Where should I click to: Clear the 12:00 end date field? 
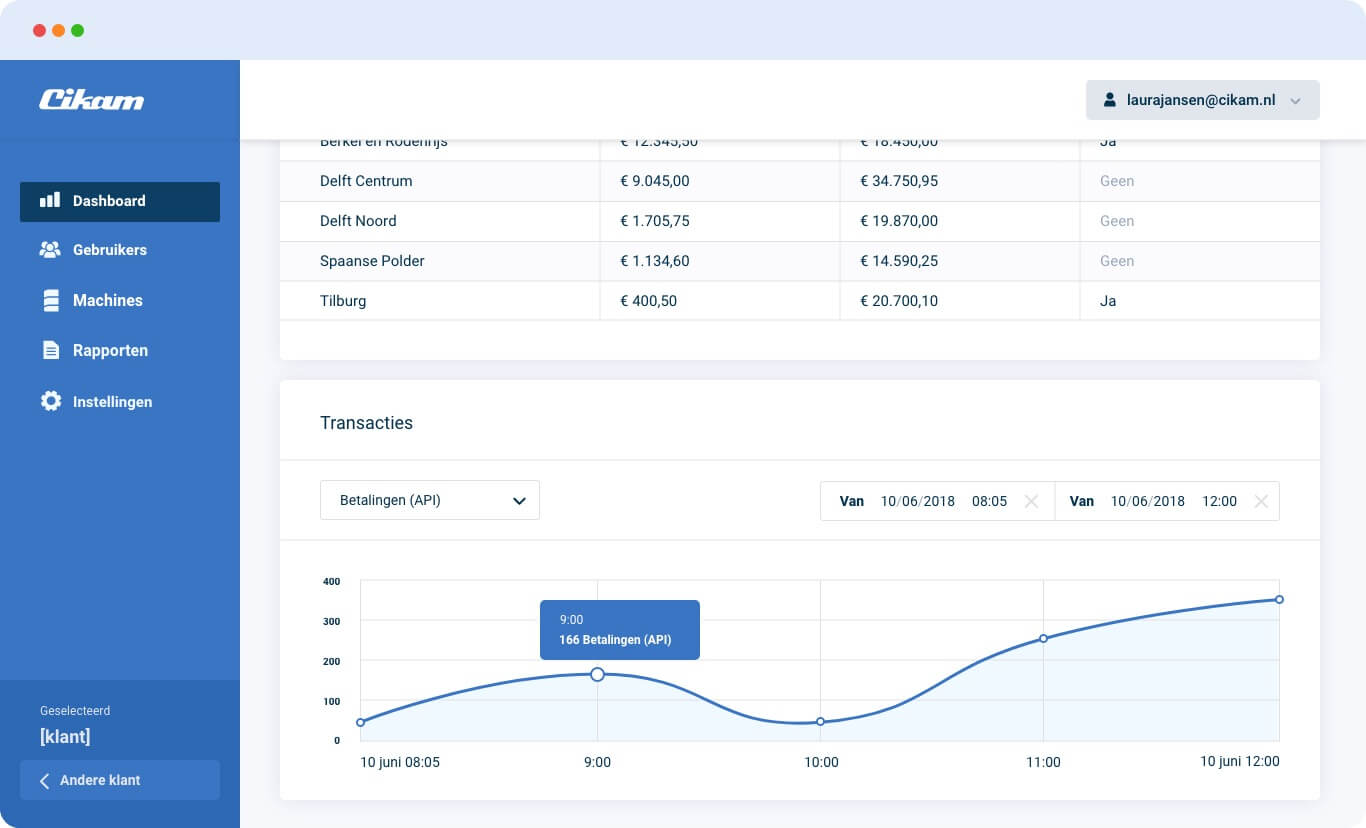[1261, 501]
